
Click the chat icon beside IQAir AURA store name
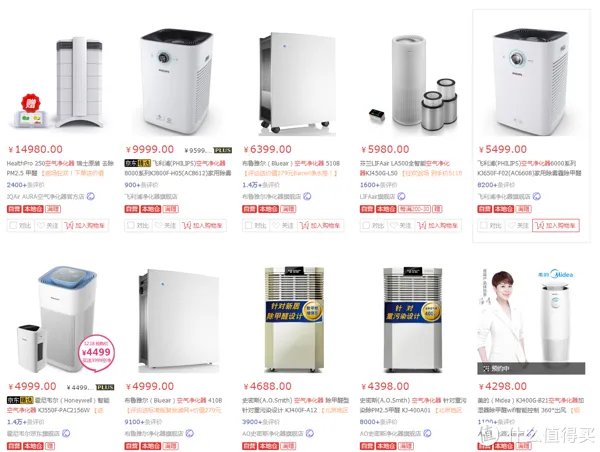pyautogui.click(x=91, y=196)
